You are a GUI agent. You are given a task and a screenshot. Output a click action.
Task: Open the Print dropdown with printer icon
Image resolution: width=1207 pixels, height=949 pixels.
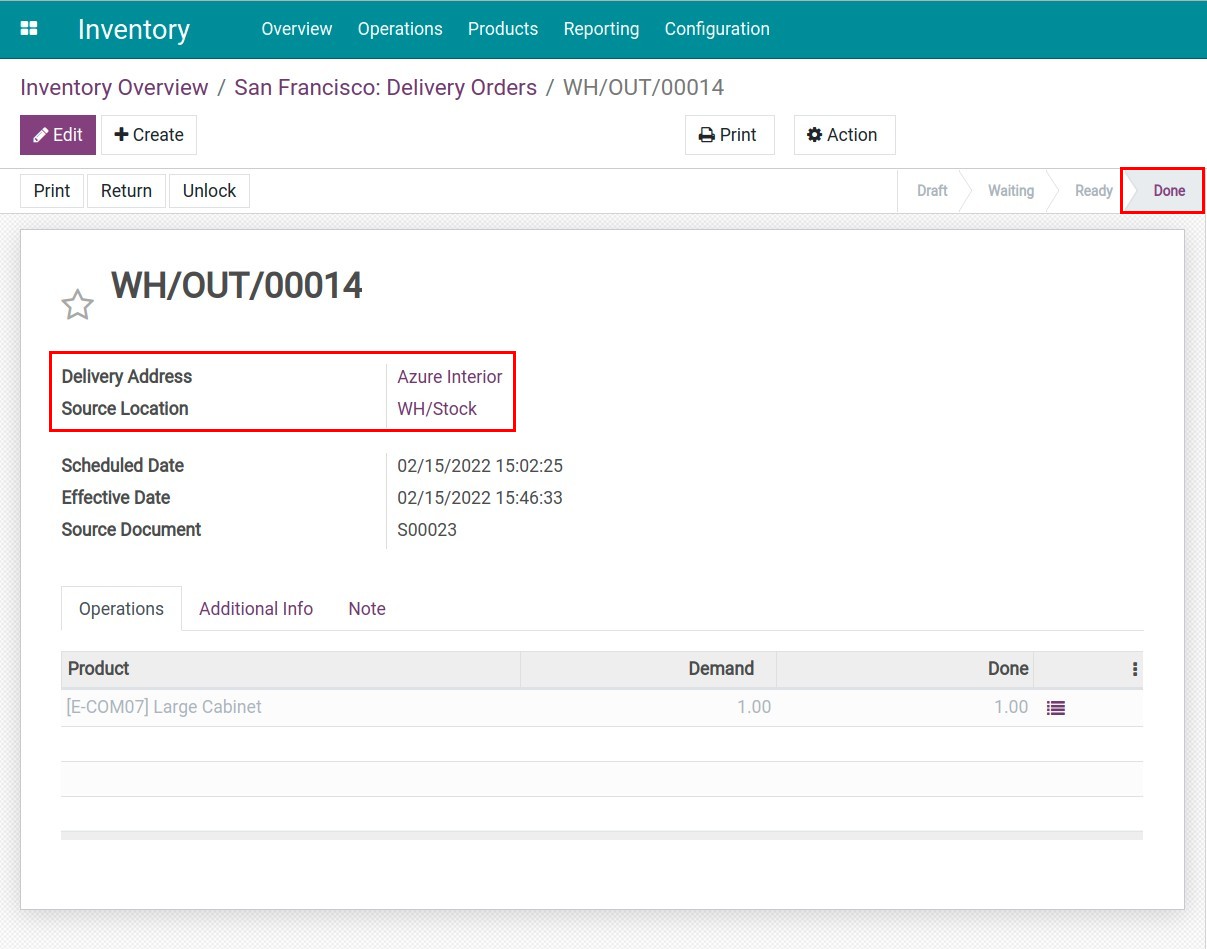[x=729, y=135]
